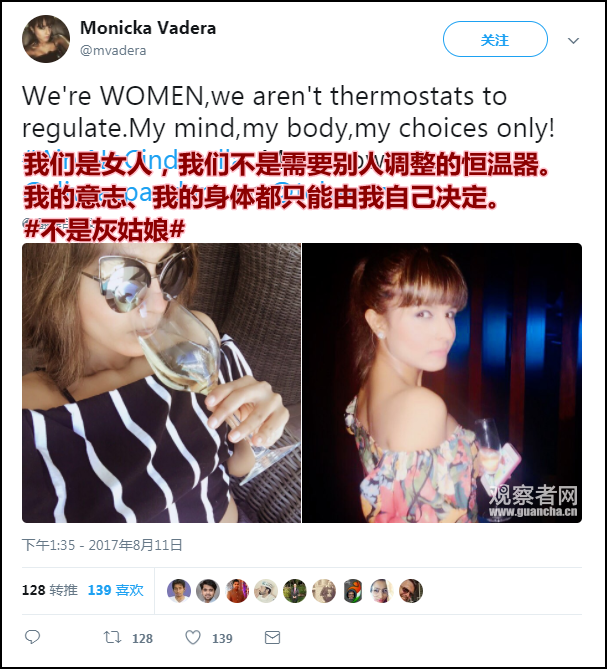The width and height of the screenshot is (607, 669).
Task: Open the left photo with wine glass
Action: (x=162, y=383)
